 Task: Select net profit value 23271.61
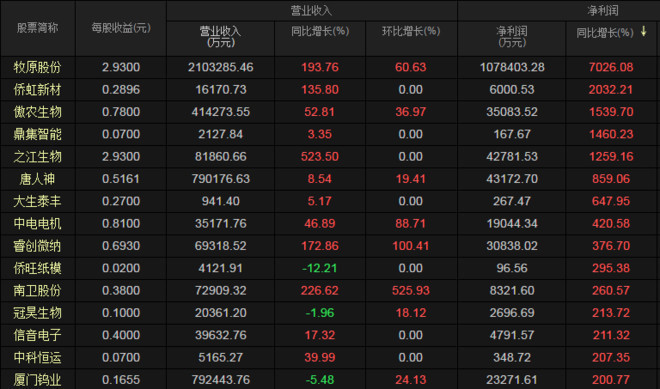[512, 380]
